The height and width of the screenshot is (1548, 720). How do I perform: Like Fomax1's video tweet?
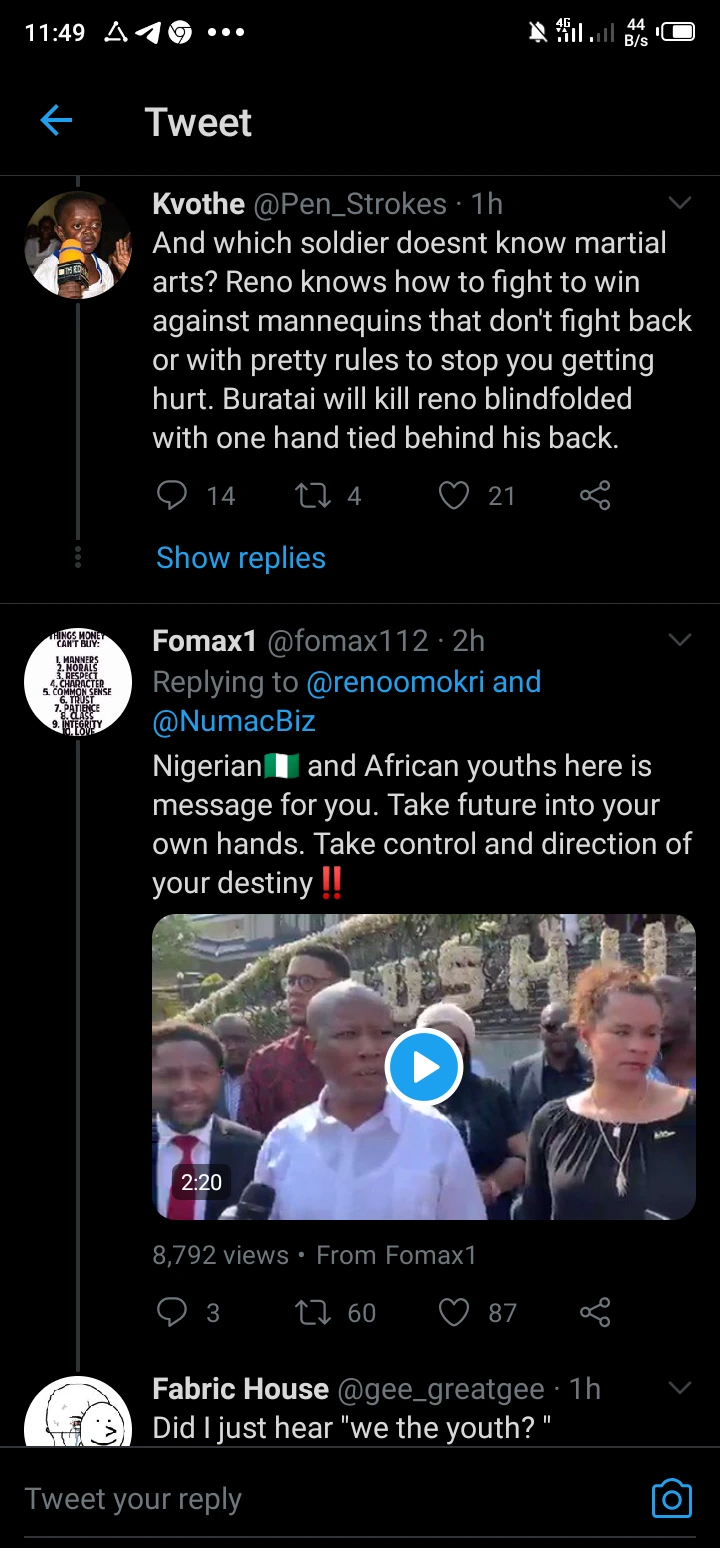point(454,1312)
